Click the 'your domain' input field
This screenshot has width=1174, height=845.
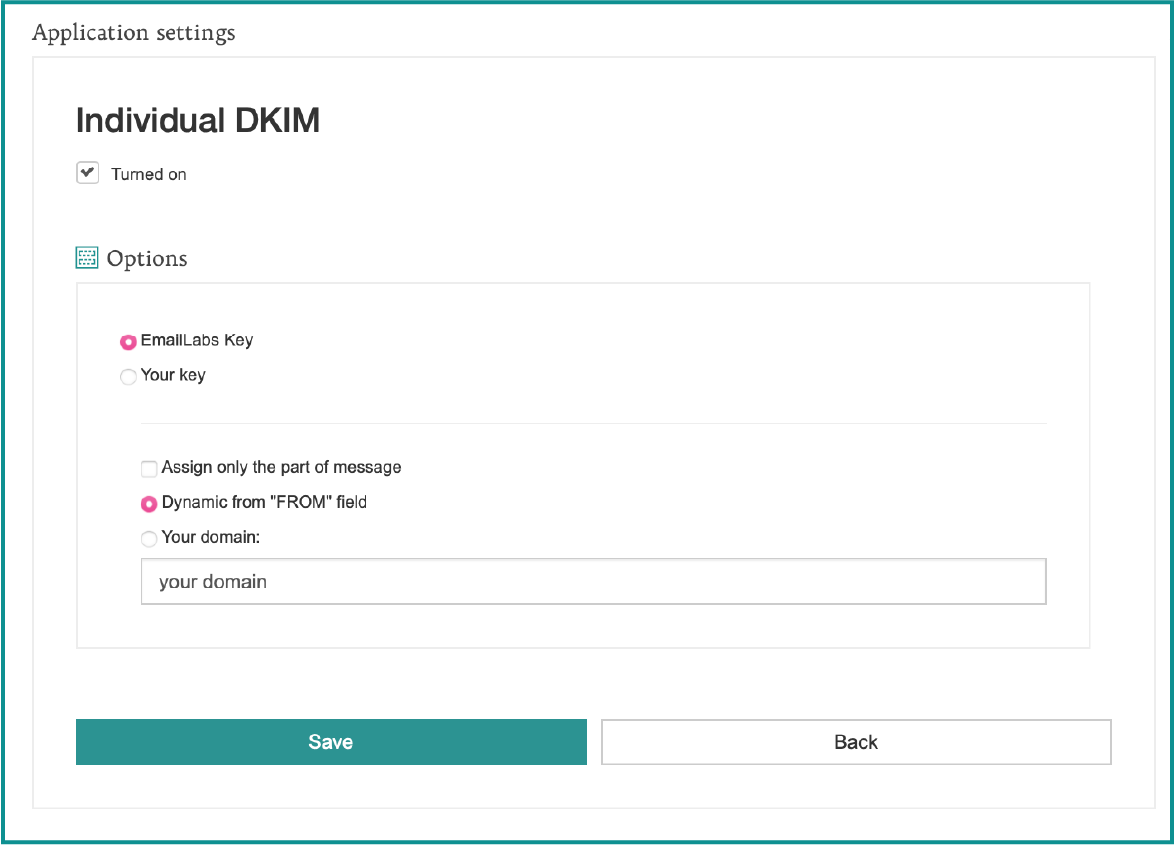pyautogui.click(x=593, y=581)
